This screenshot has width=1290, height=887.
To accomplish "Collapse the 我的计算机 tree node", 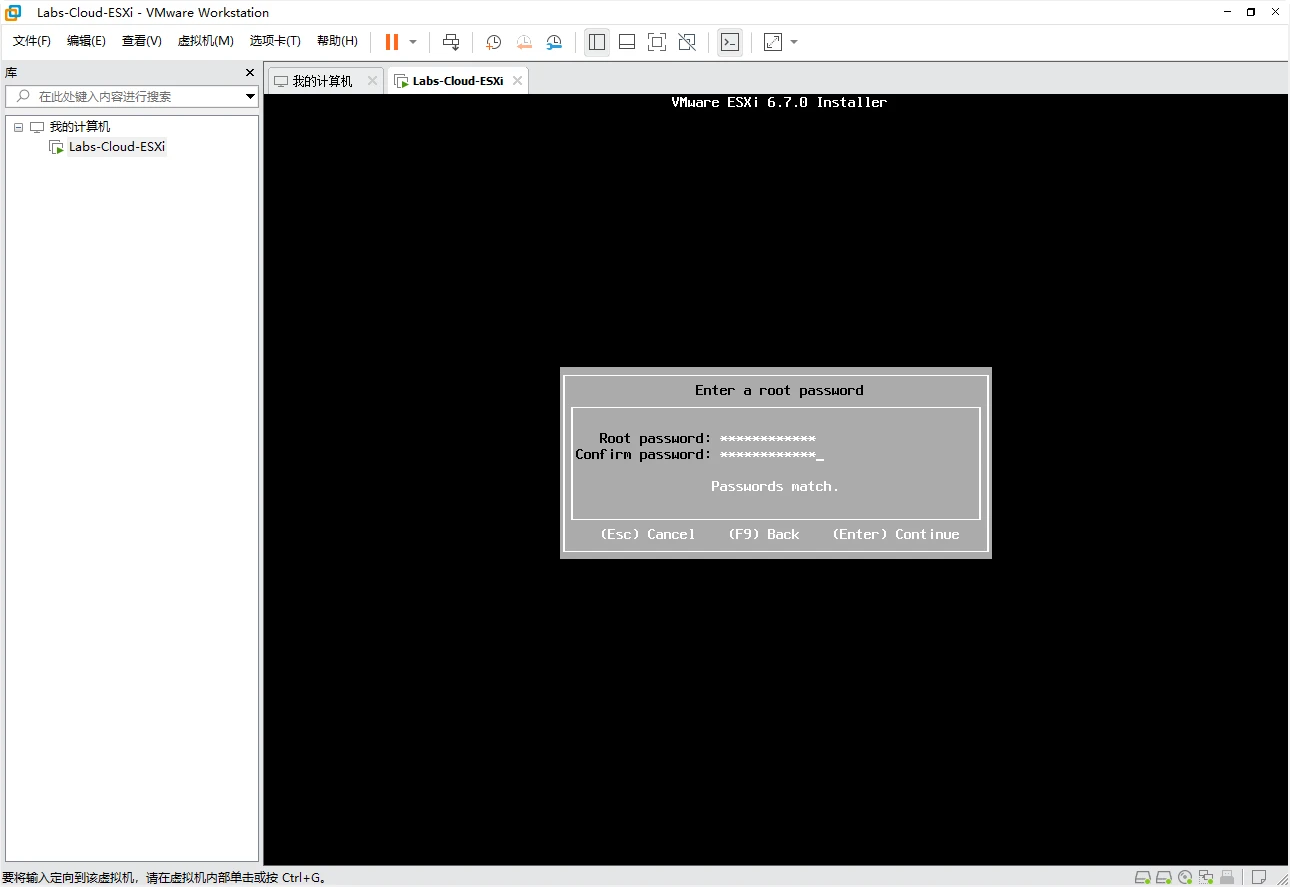I will [19, 128].
